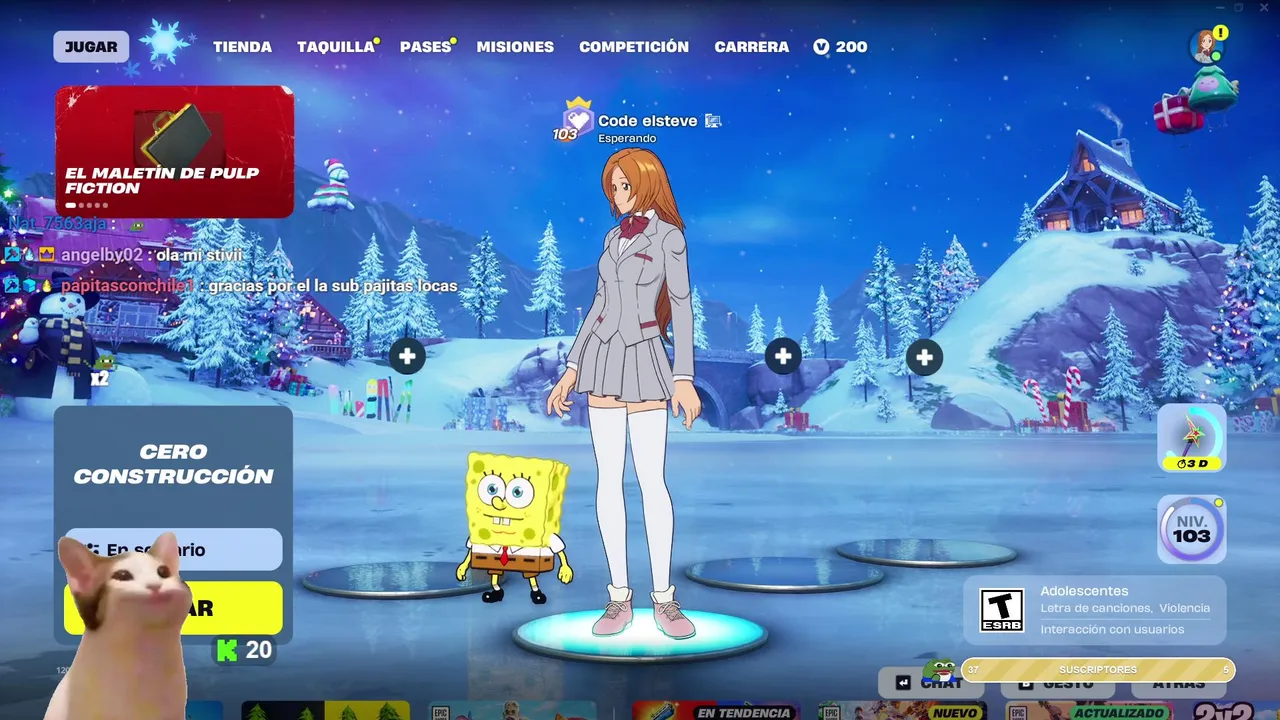Image resolution: width=1280 pixels, height=720 pixels.
Task: Open the TAQUILLA tab
Action: pyautogui.click(x=336, y=47)
